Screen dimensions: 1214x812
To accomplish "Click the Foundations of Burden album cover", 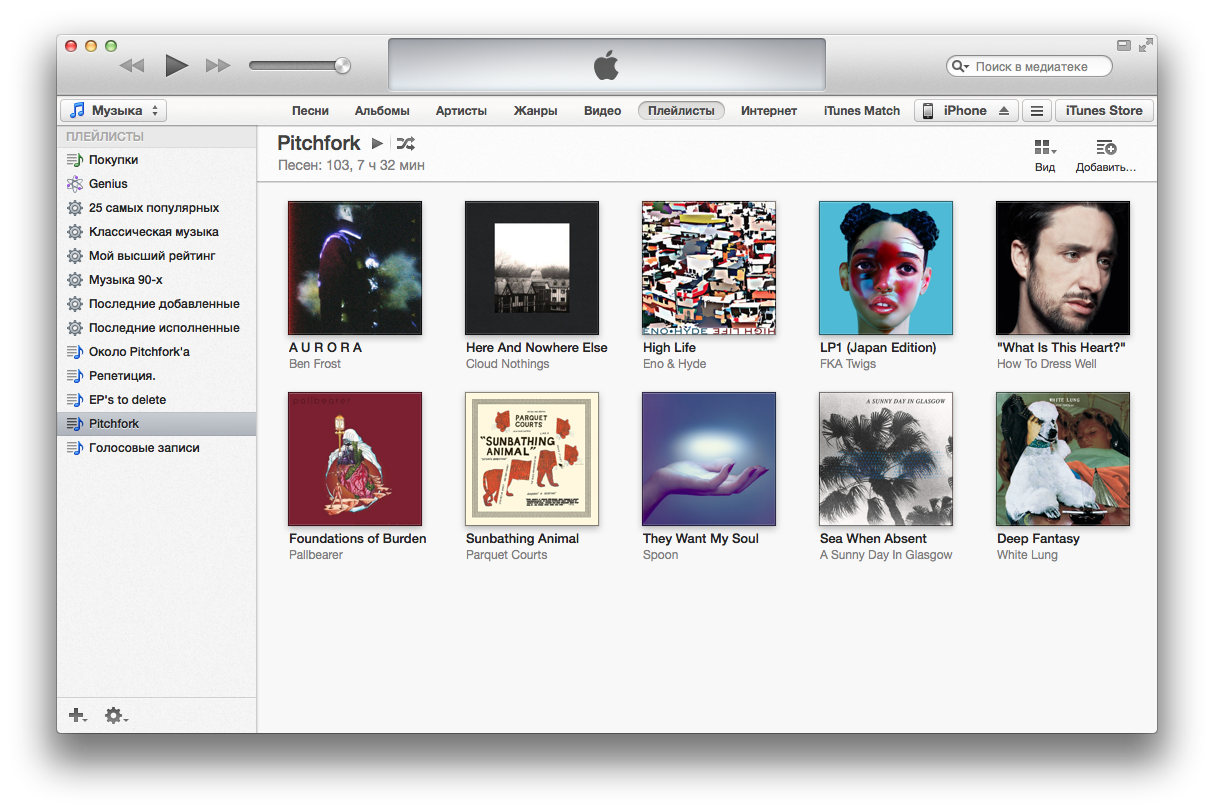I will (355, 459).
